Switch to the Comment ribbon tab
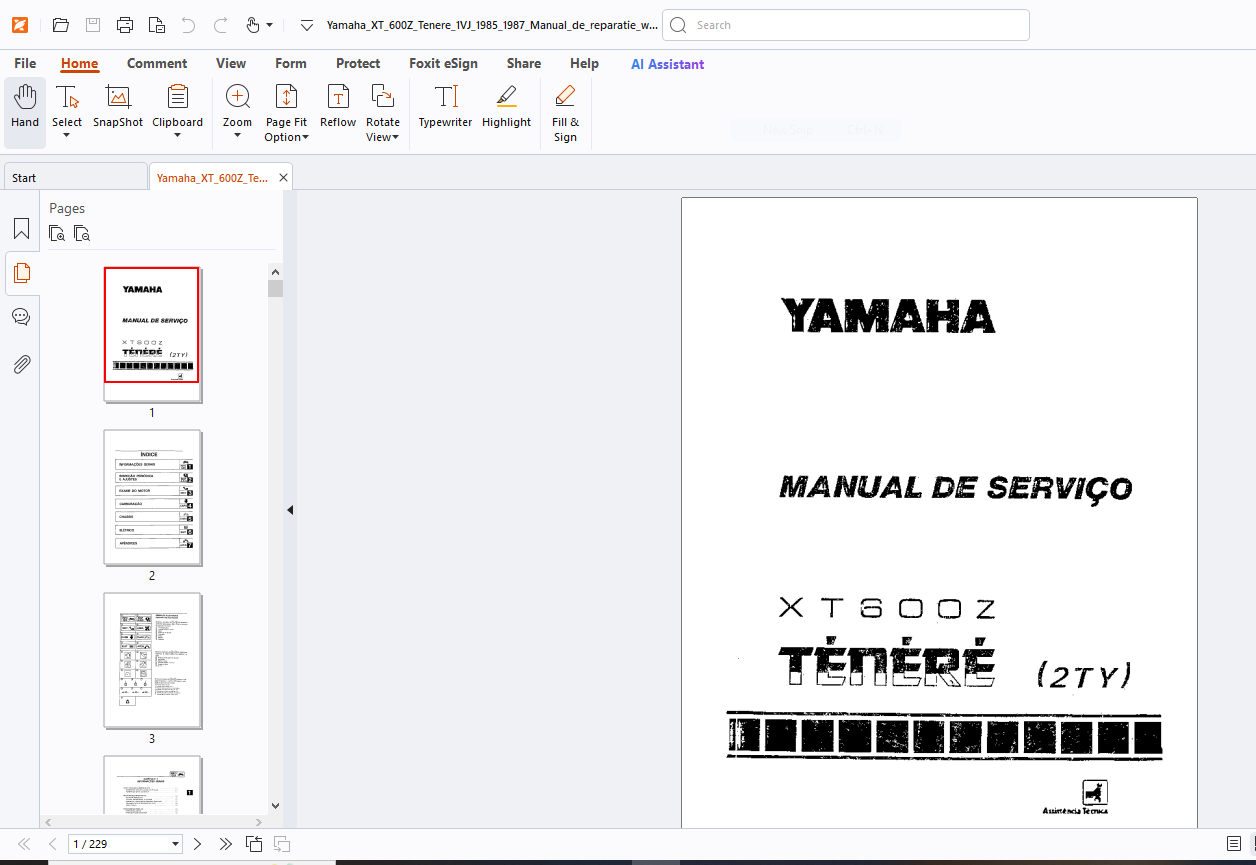 click(x=157, y=64)
